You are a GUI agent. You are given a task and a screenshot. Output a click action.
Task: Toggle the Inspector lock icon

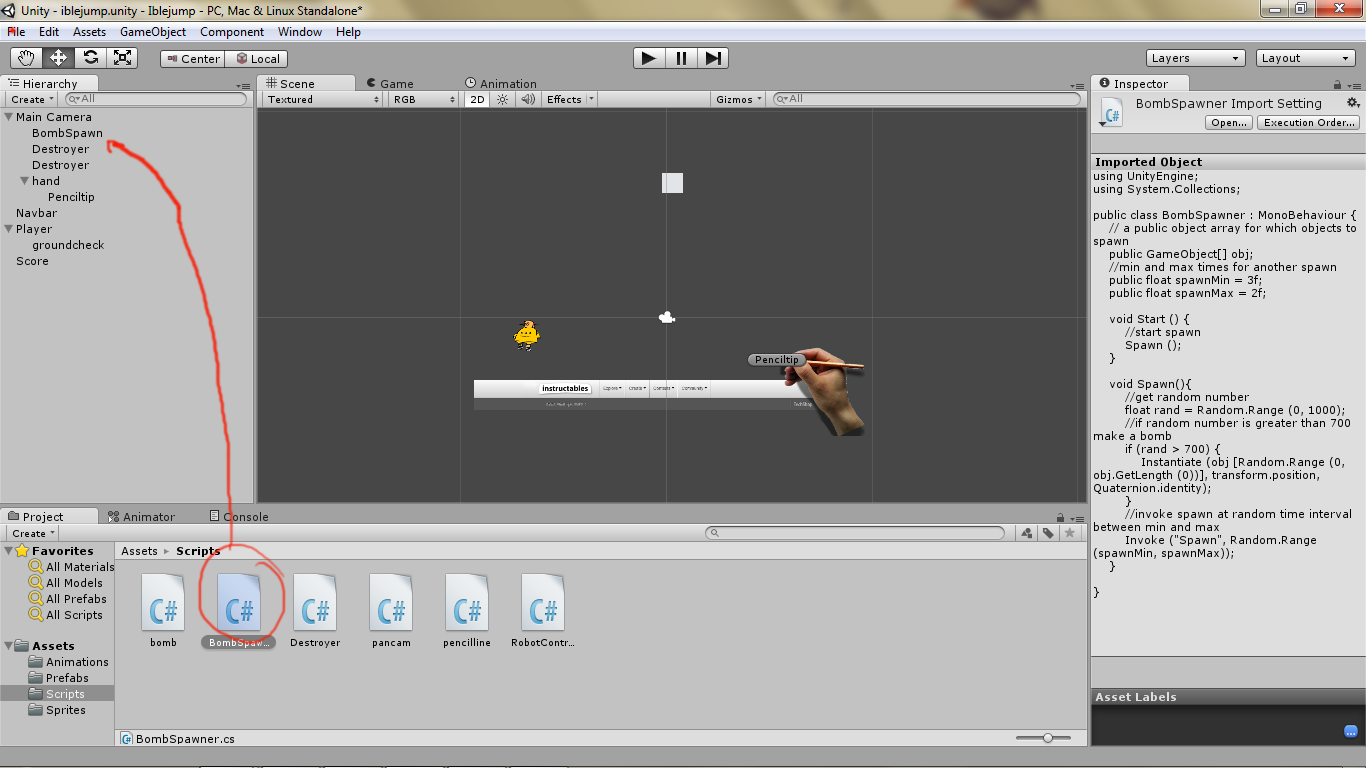pos(1339,85)
